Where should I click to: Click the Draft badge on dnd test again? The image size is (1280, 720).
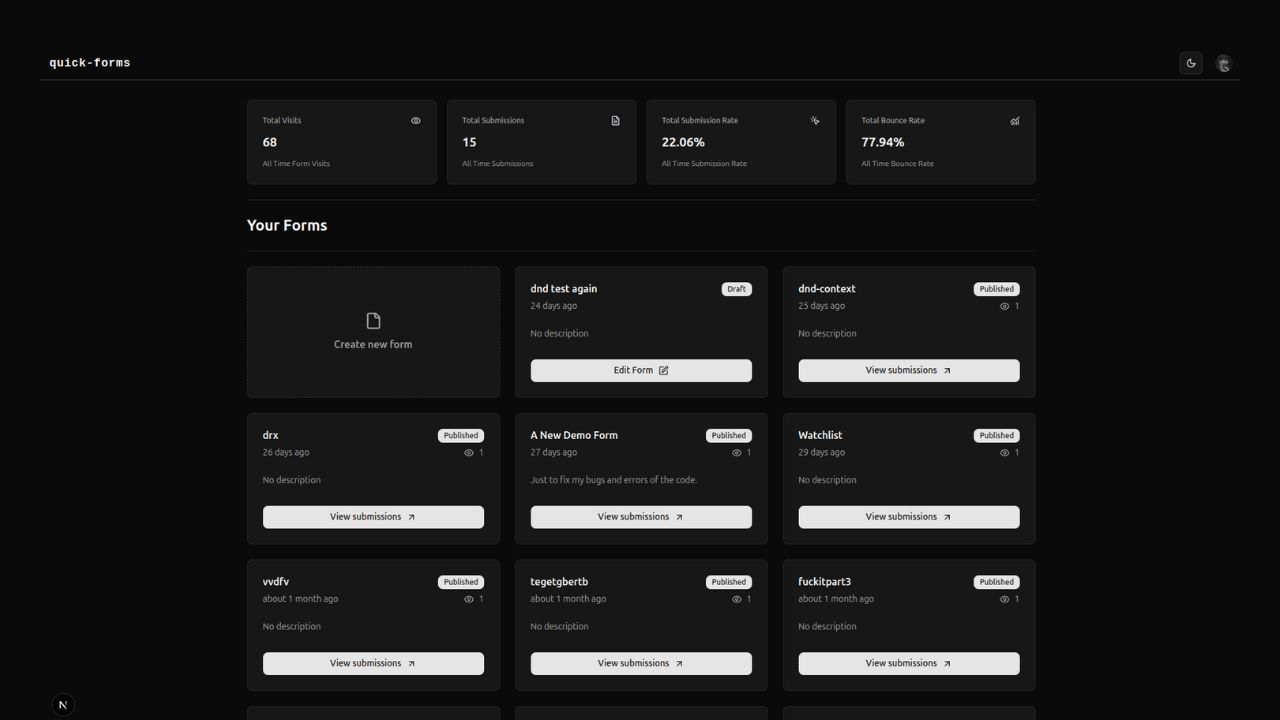[x=737, y=288]
